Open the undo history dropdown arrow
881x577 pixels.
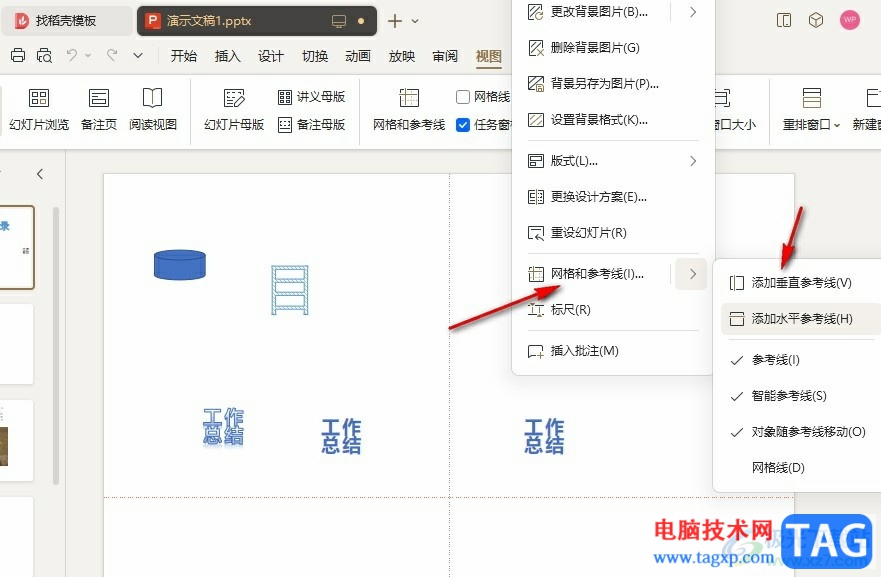(x=88, y=55)
